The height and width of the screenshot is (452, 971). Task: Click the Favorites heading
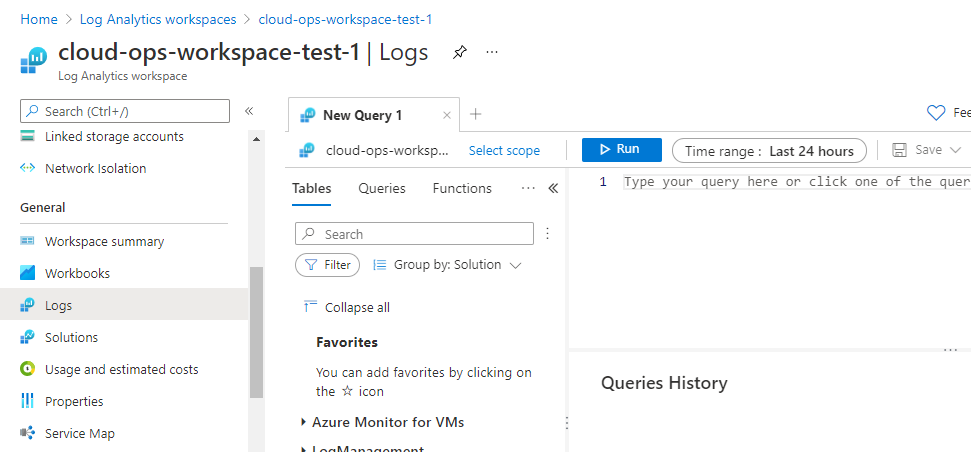pyautogui.click(x=347, y=342)
